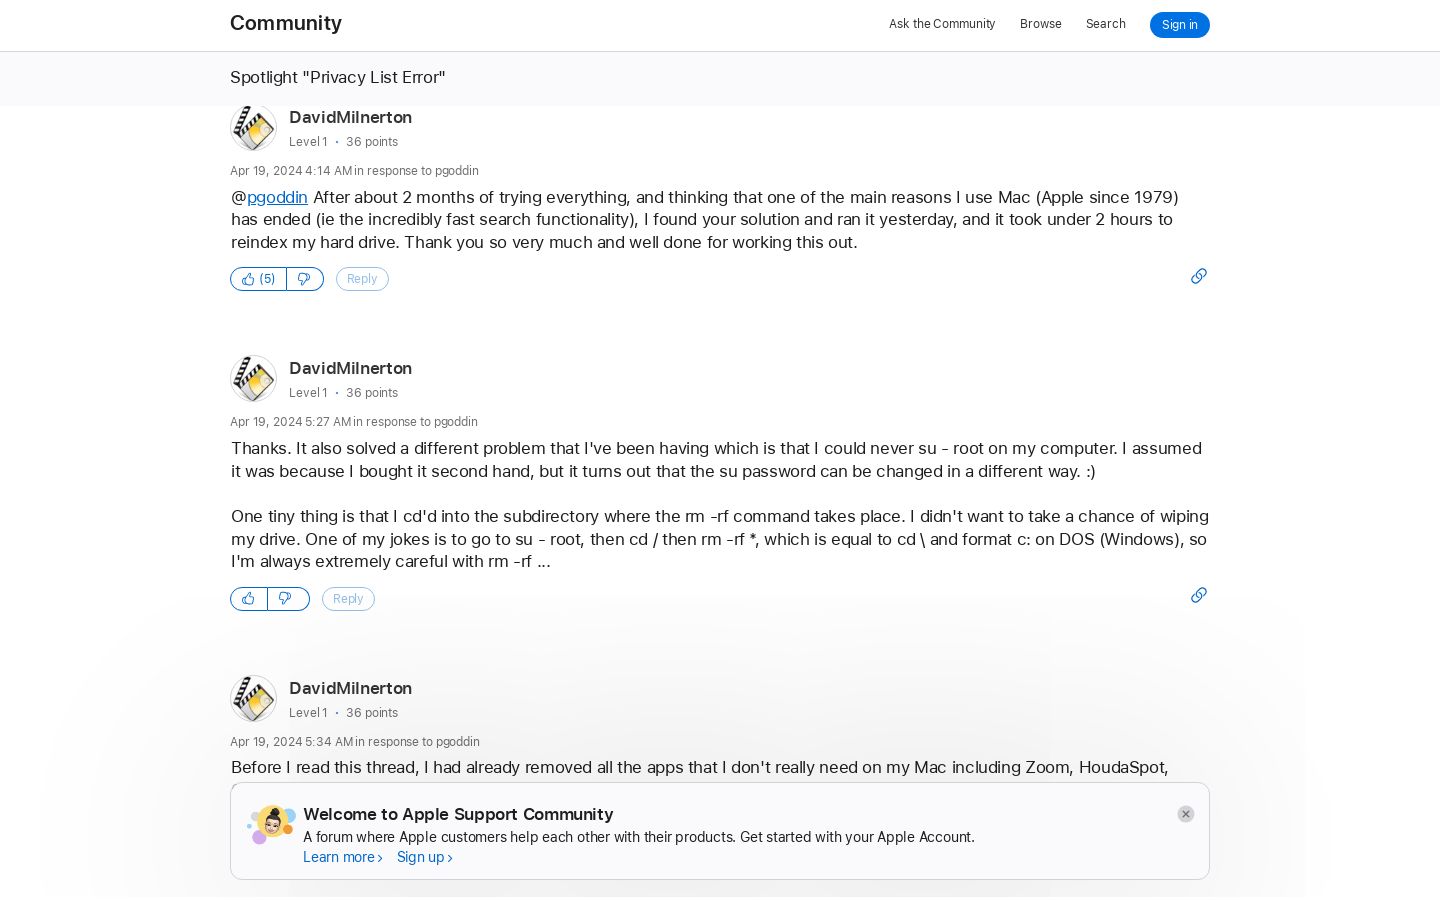Click thumbs-down on the su root reply
1440x900 pixels.
288,599
